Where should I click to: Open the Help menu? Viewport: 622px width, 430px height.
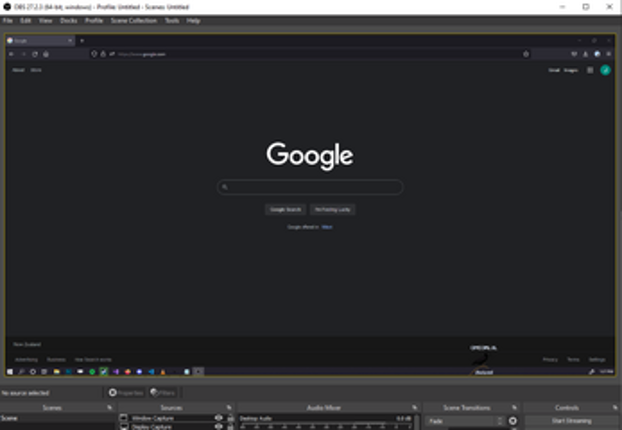(193, 21)
